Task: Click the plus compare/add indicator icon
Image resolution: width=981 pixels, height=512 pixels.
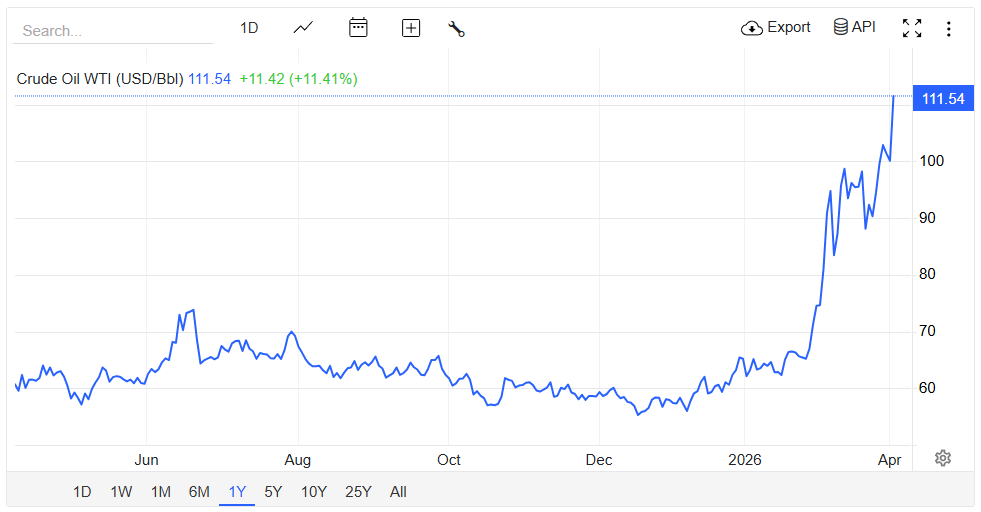Action: pos(411,28)
